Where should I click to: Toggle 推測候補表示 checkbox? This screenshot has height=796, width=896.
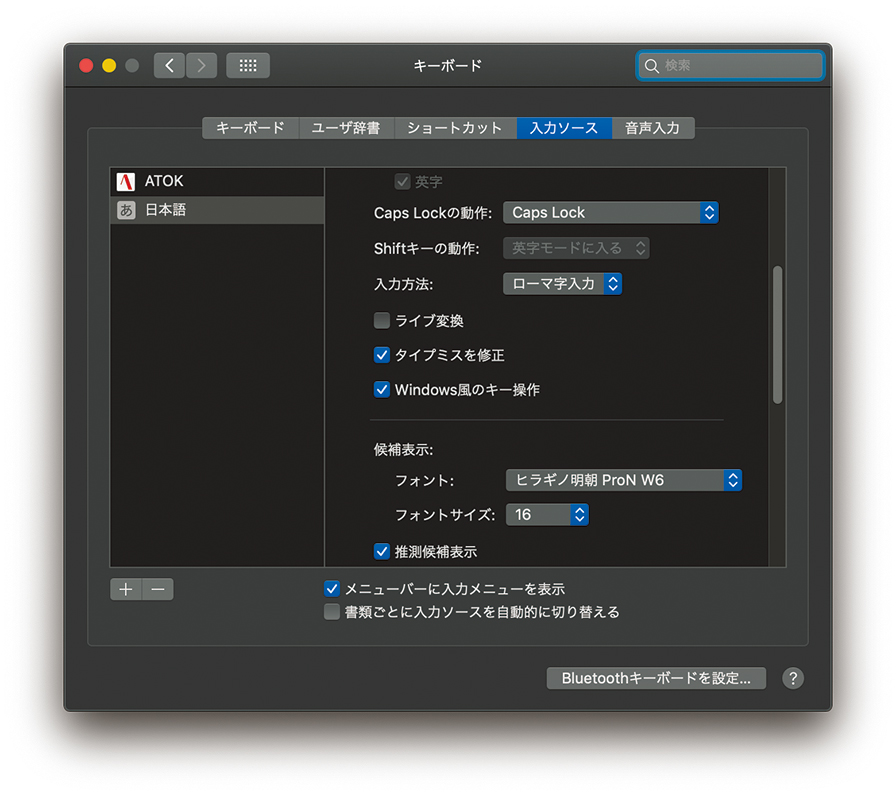(382, 551)
